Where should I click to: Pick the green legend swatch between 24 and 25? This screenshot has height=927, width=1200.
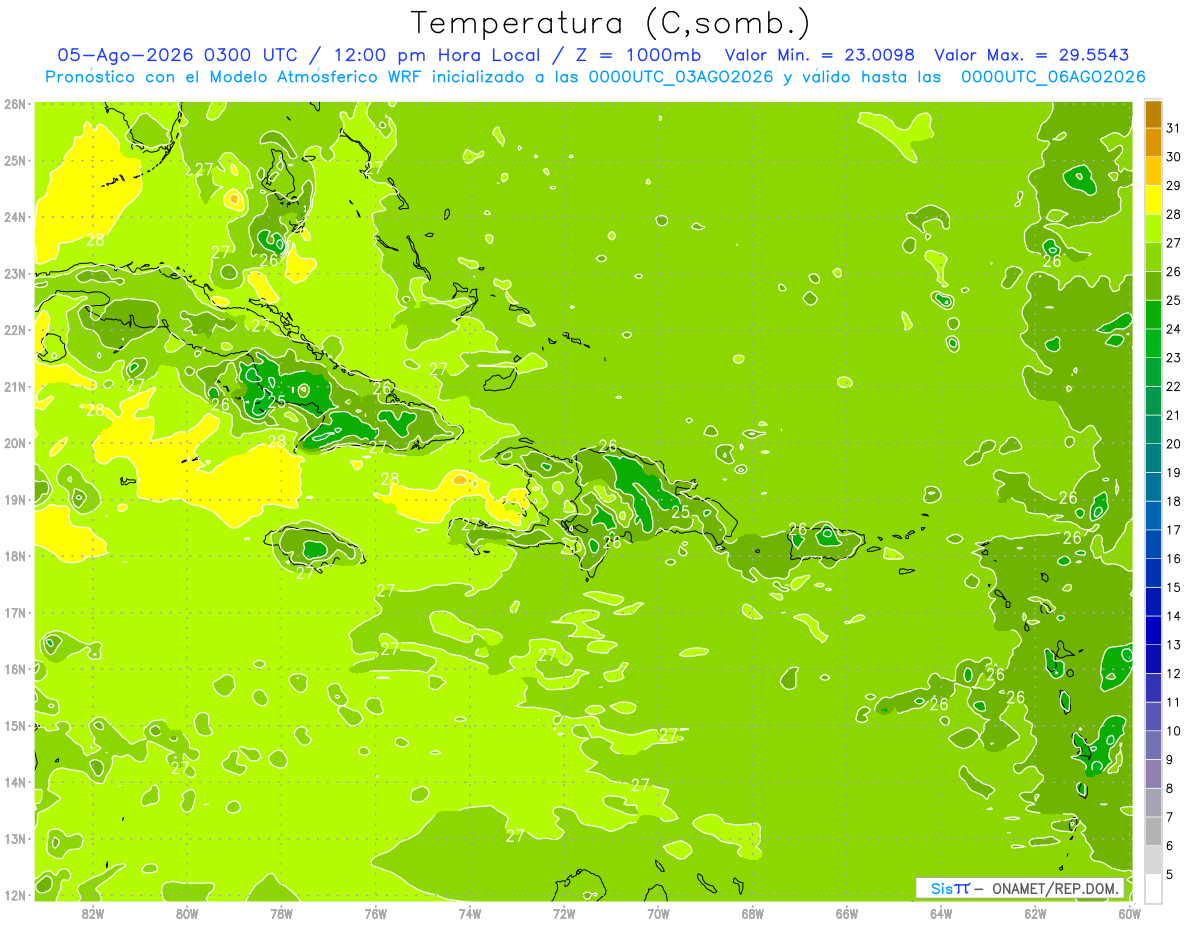point(1153,314)
